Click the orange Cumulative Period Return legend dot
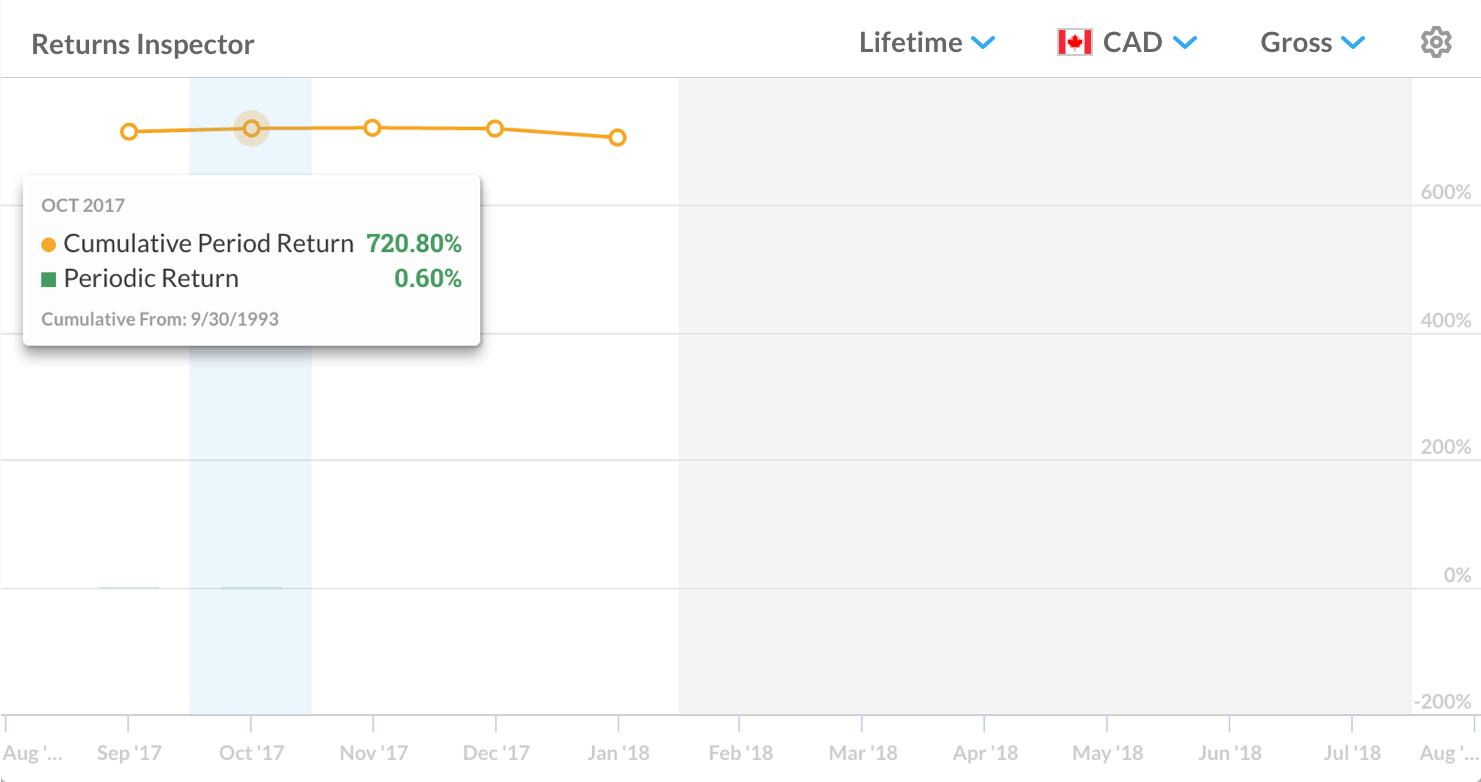 (48, 244)
